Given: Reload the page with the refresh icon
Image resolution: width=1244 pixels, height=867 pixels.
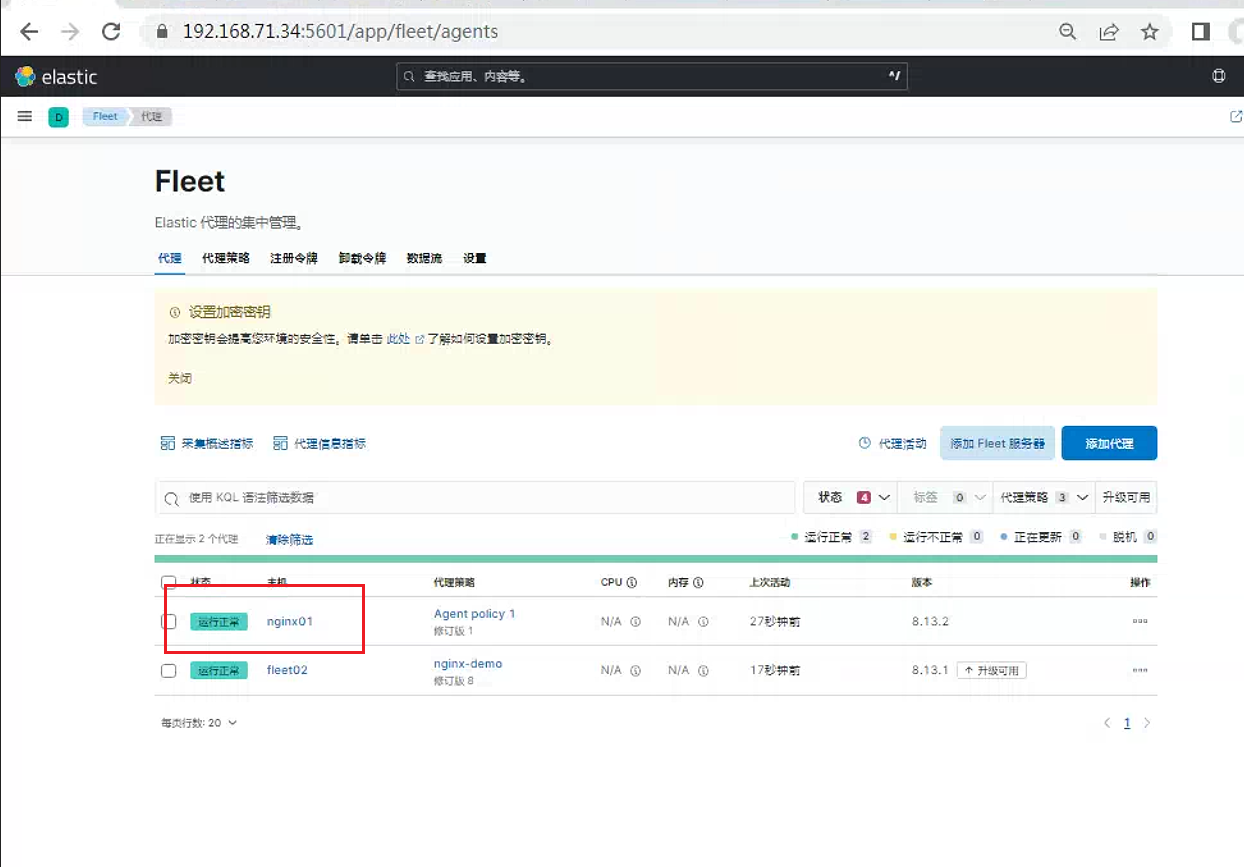Looking at the screenshot, I should pos(111,32).
